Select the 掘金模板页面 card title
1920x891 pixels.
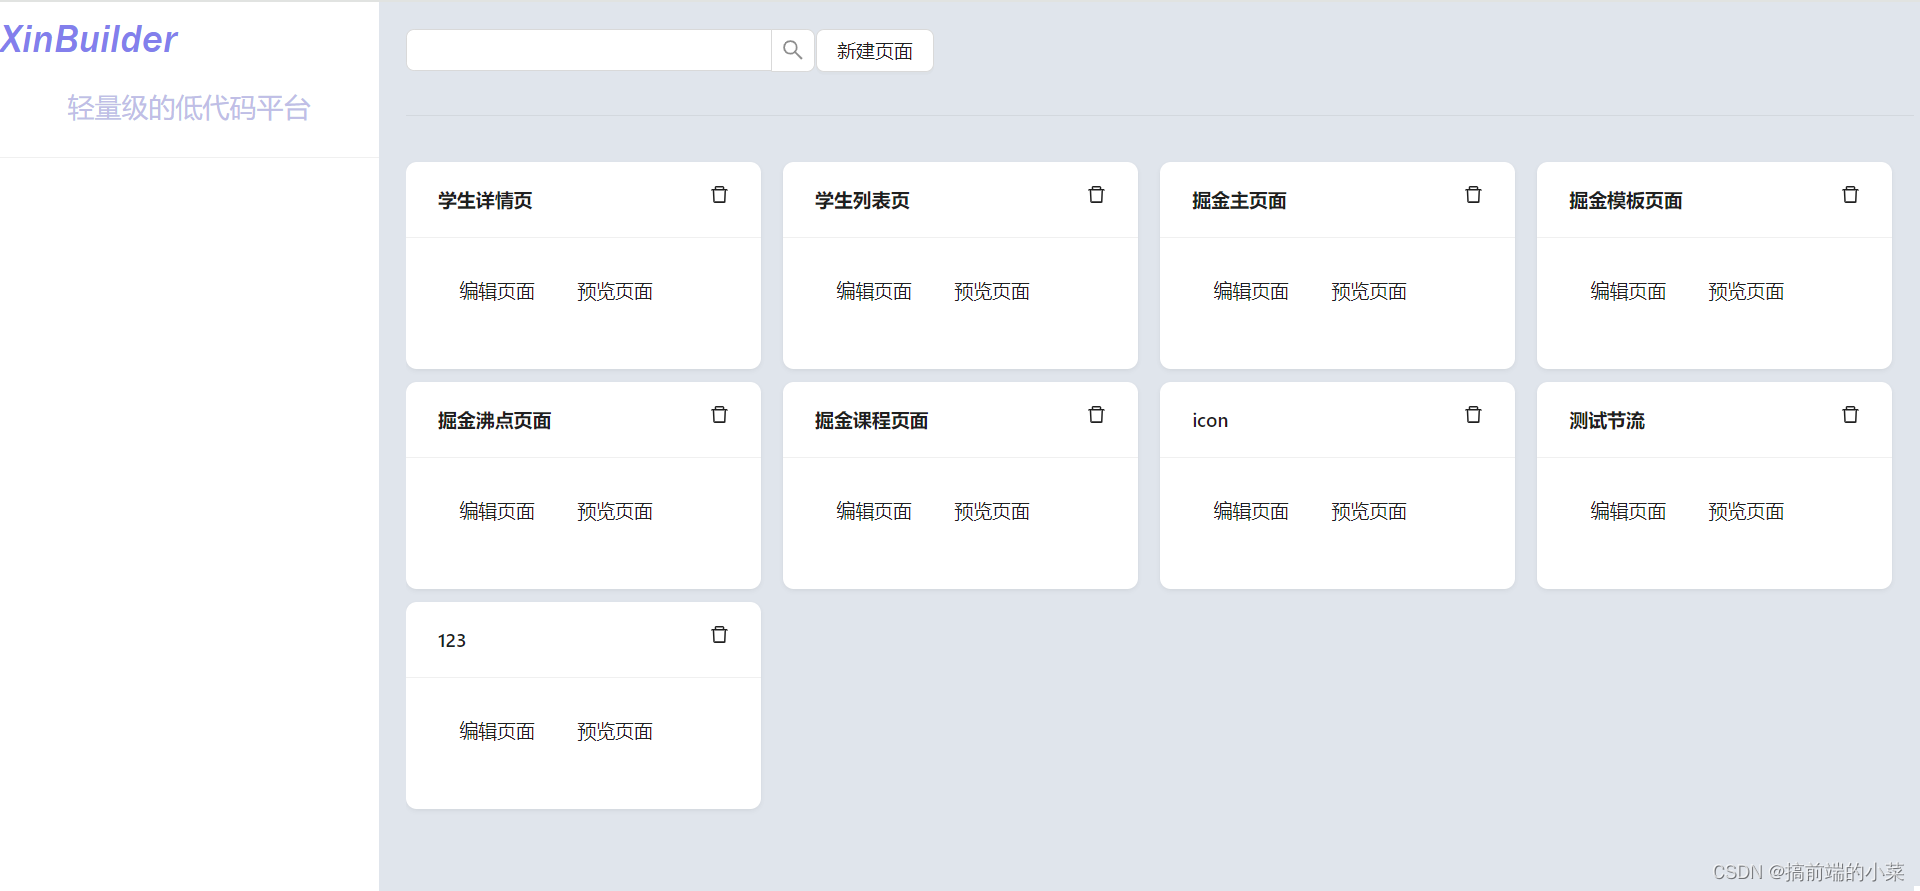tap(1626, 200)
